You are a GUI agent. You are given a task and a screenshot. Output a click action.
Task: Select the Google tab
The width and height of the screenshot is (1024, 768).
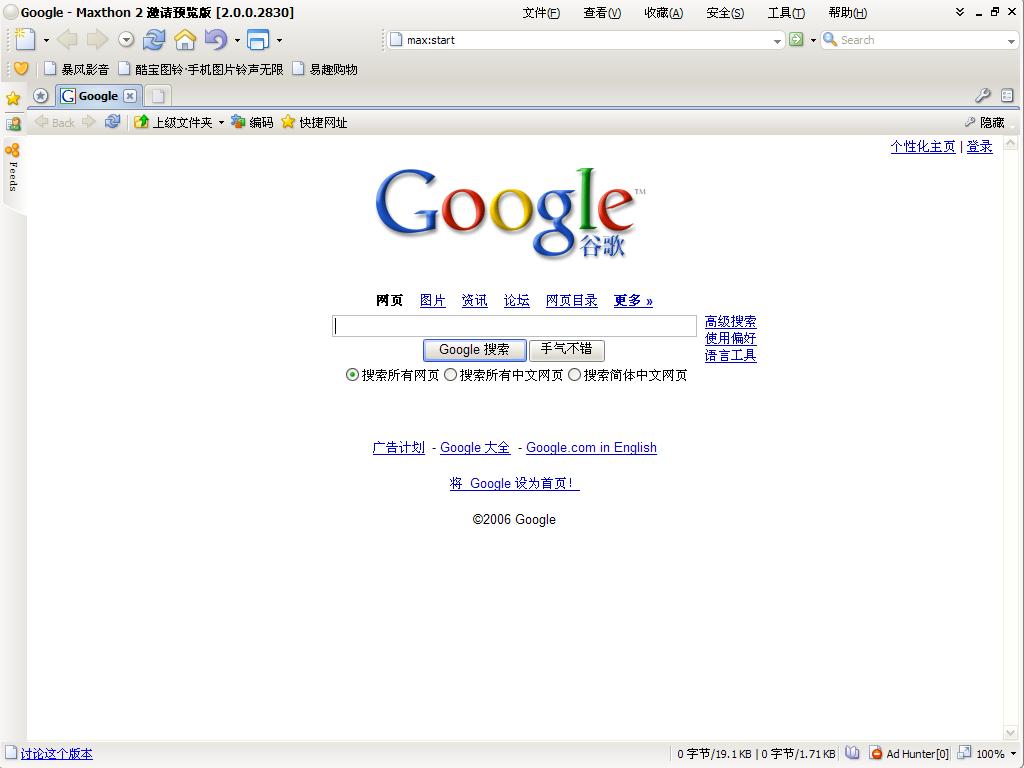coord(97,96)
